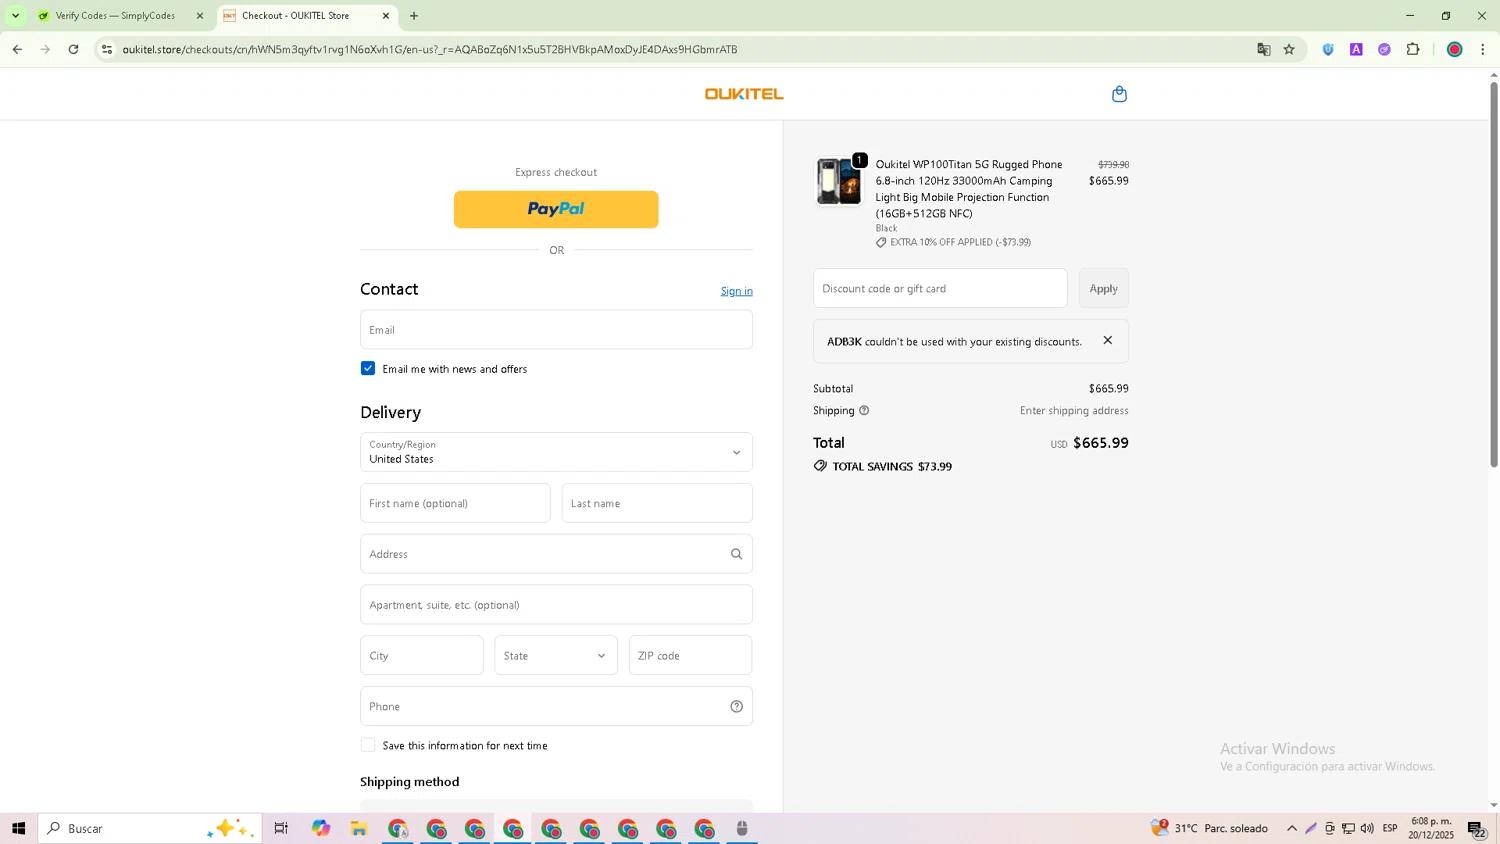This screenshot has width=1500, height=844.
Task: Dismiss the ADB3K discount error message
Action: point(1107,340)
